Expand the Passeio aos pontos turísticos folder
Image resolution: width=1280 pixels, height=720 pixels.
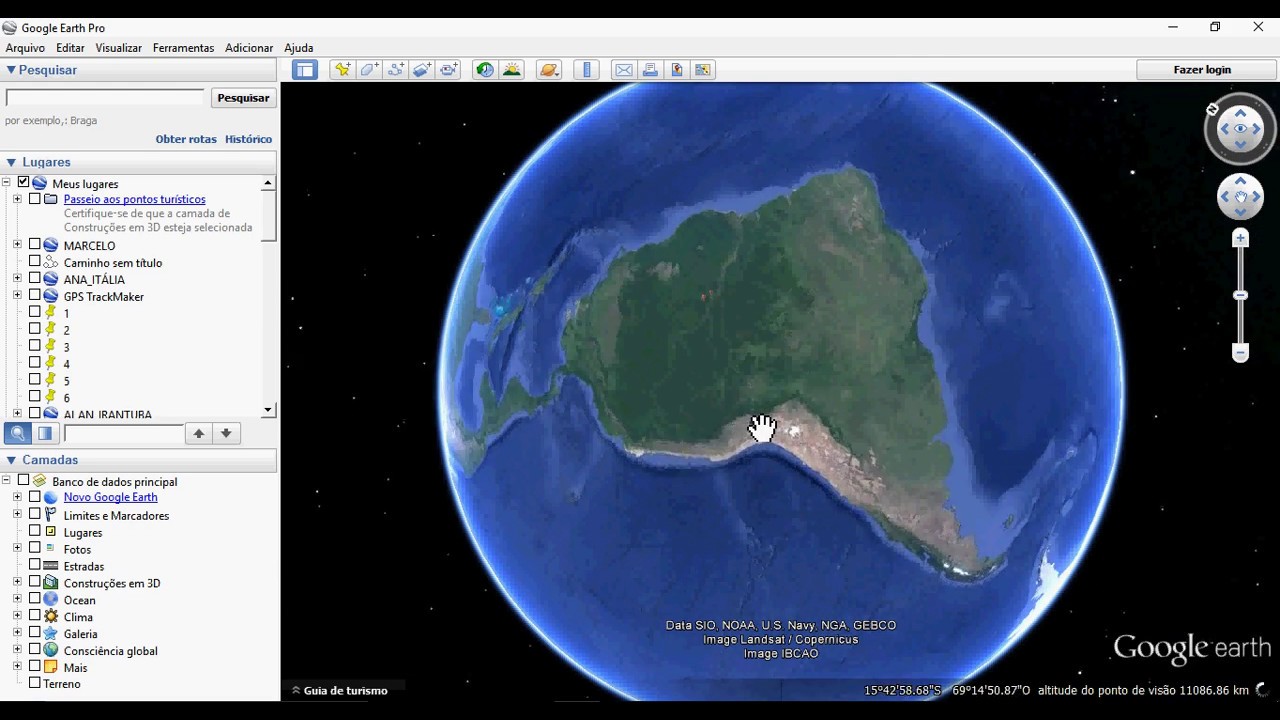pyautogui.click(x=17, y=199)
